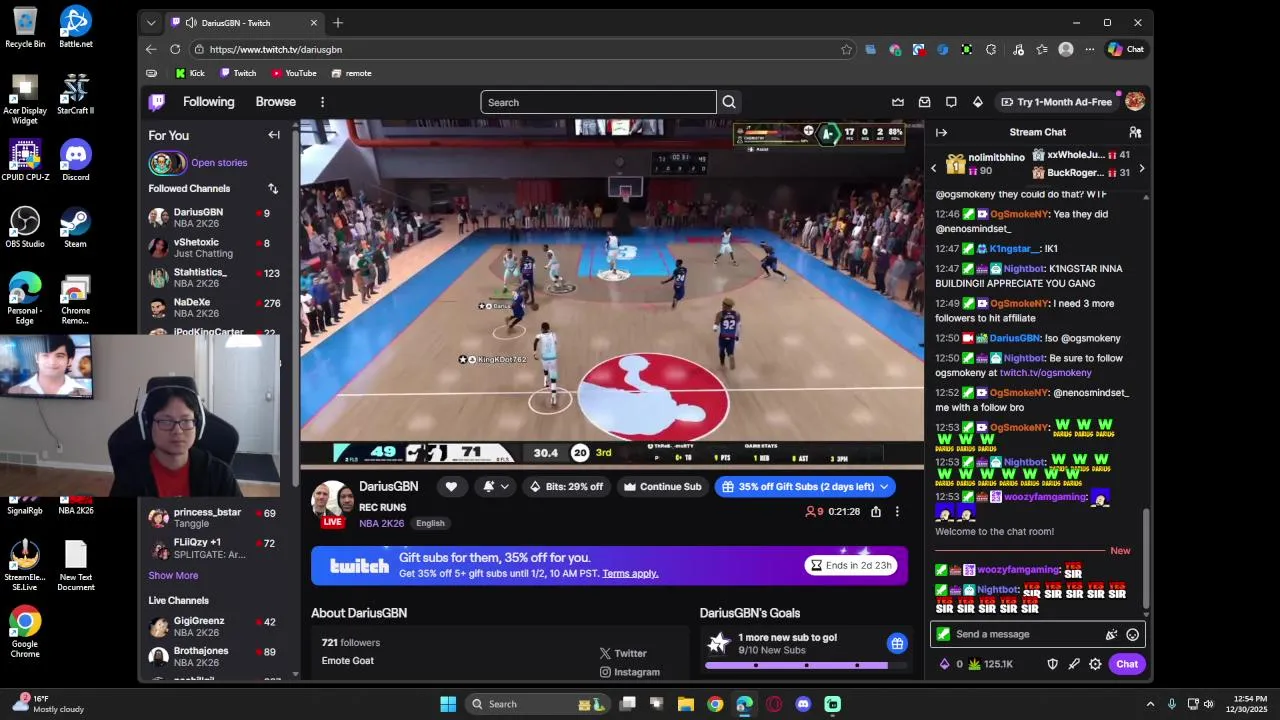Open the chat Community users list
1280x720 pixels.
pos(1135,132)
